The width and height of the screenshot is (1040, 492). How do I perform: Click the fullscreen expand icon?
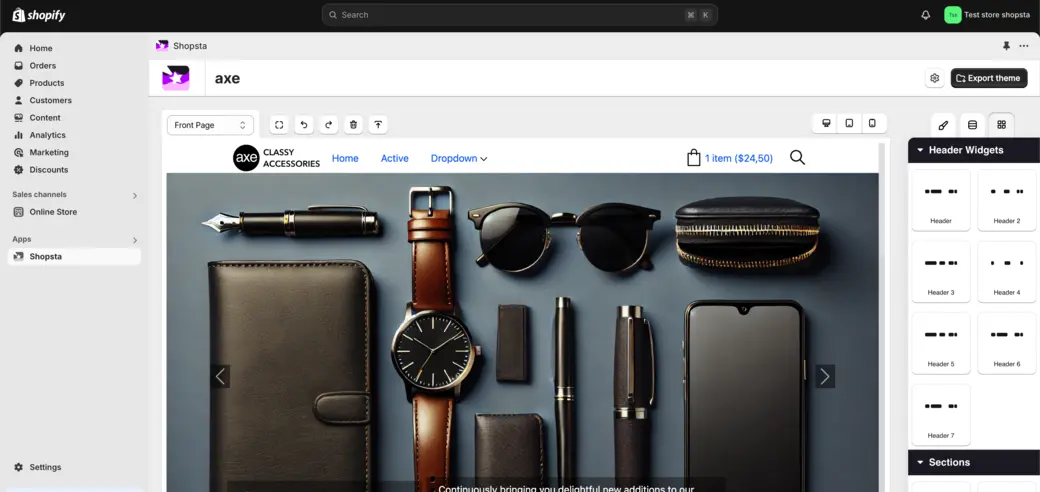coord(279,125)
